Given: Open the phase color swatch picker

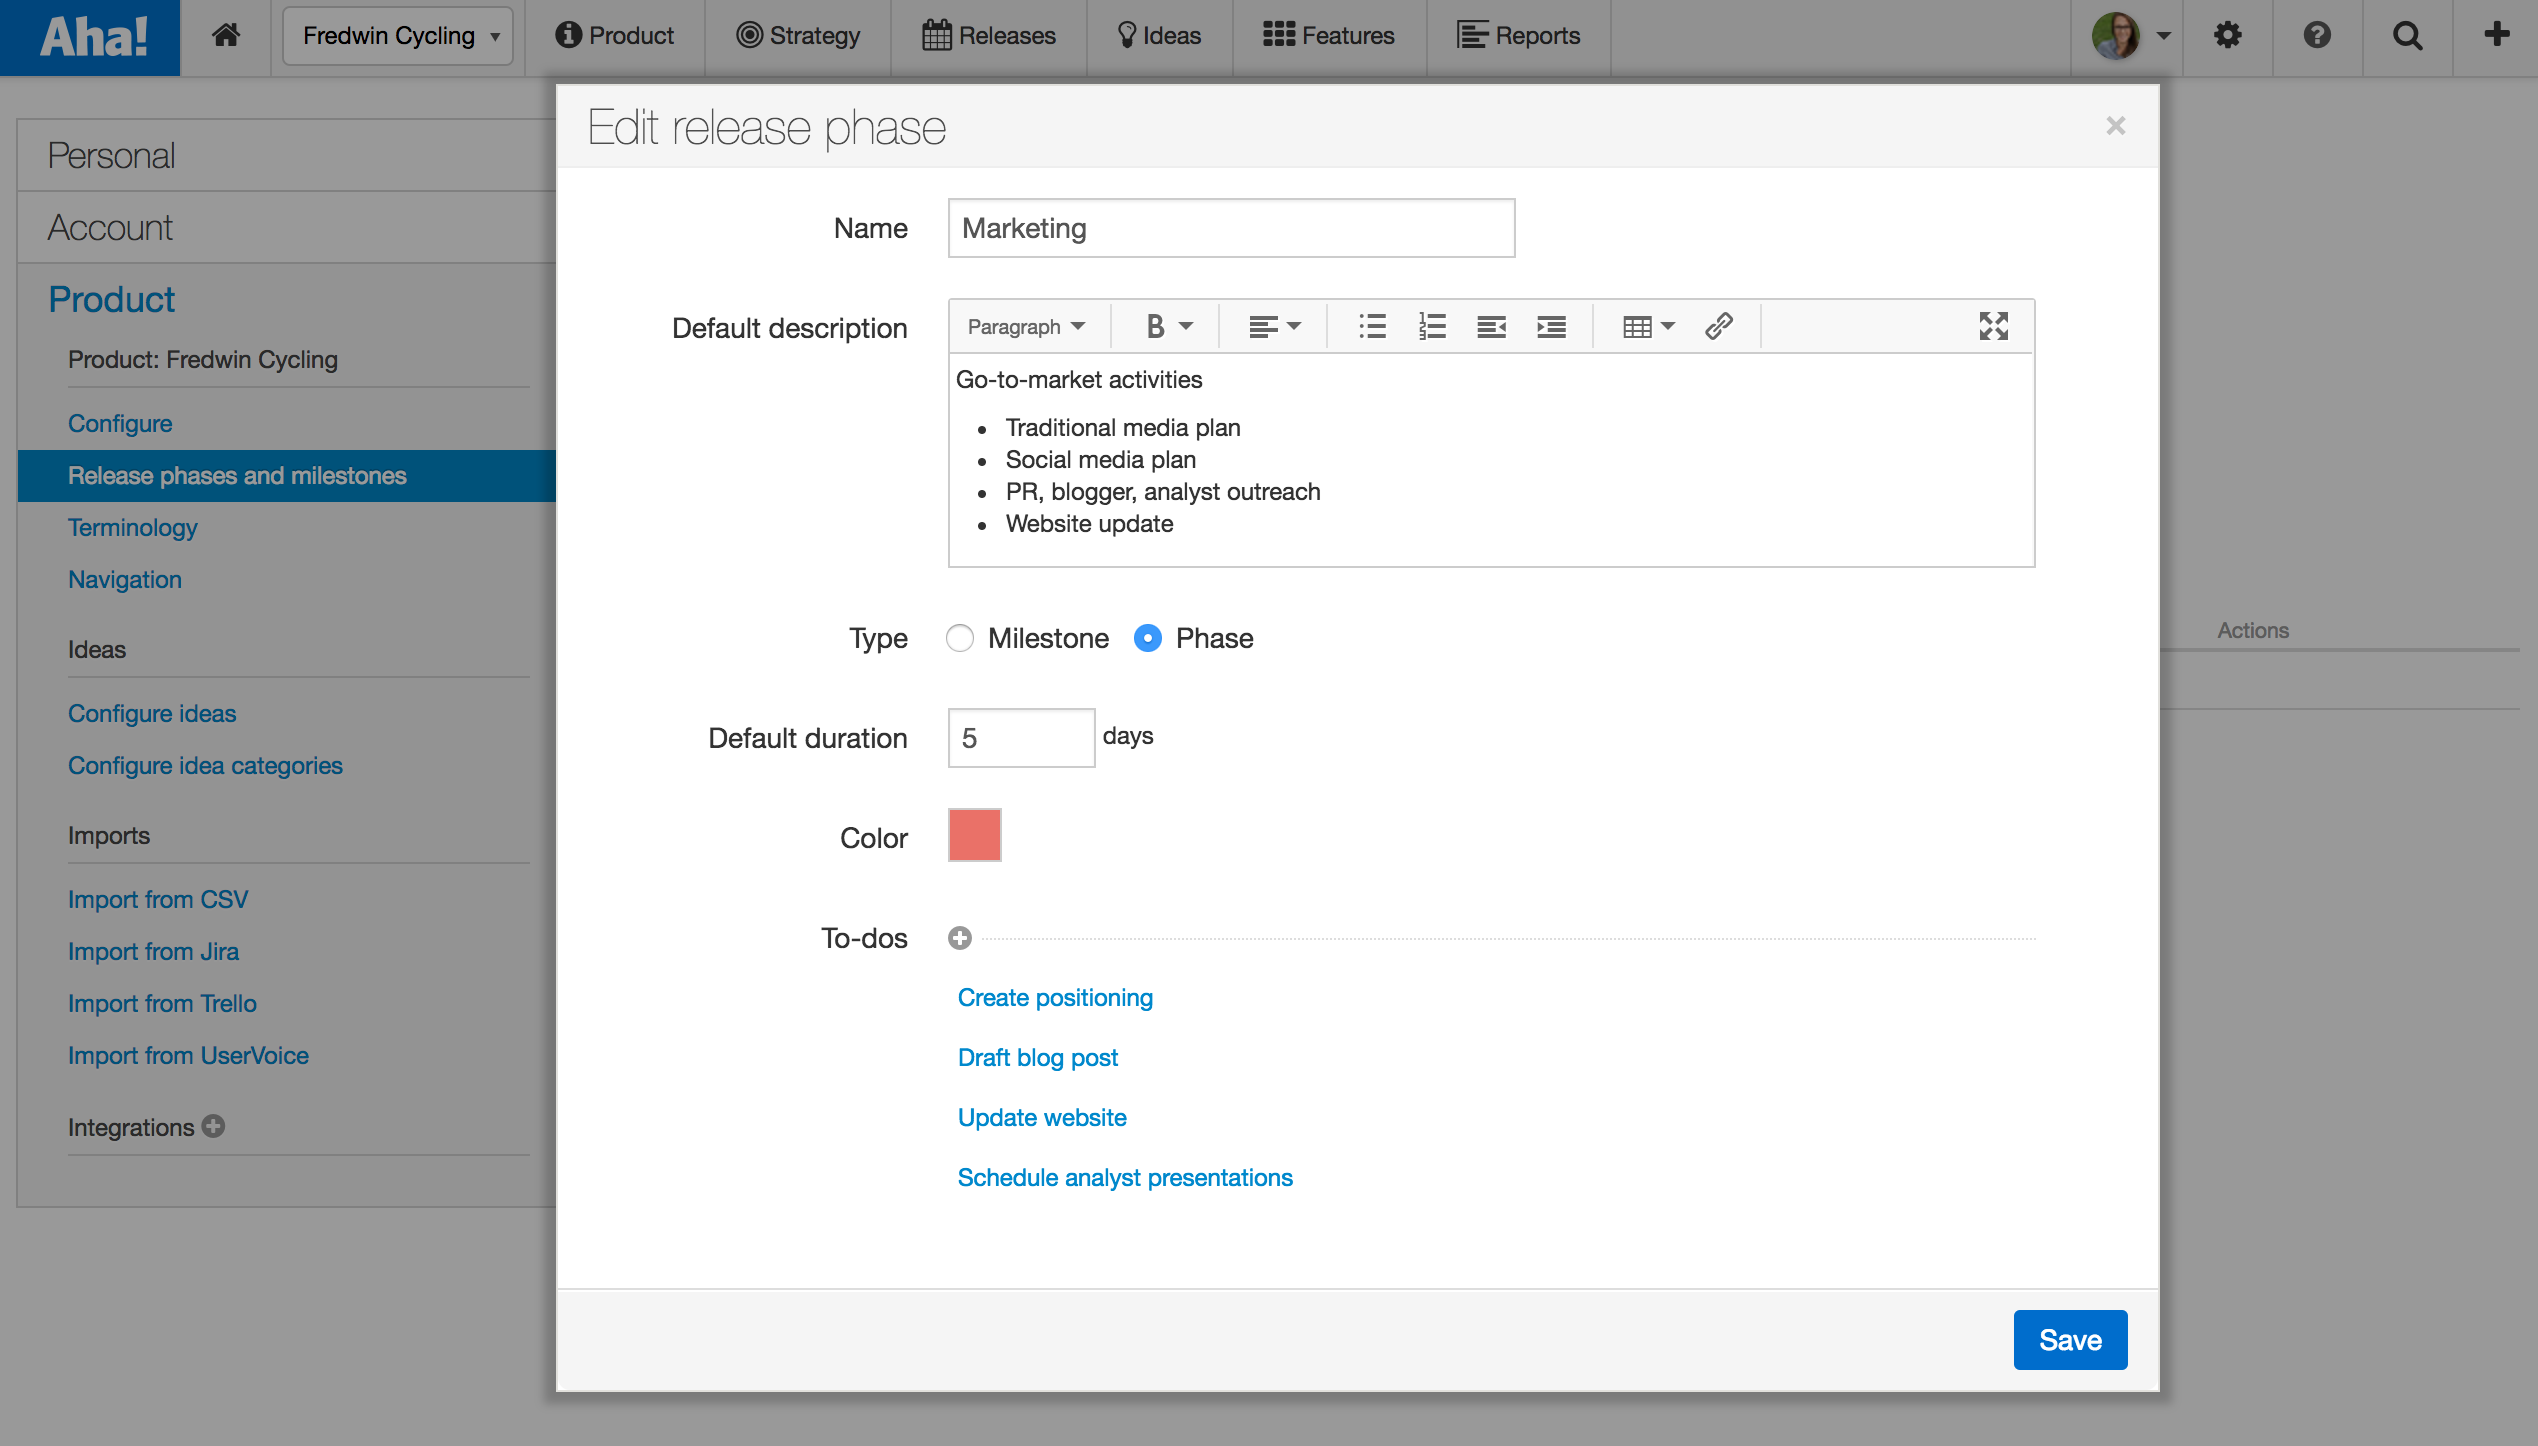Looking at the screenshot, I should click(974, 835).
